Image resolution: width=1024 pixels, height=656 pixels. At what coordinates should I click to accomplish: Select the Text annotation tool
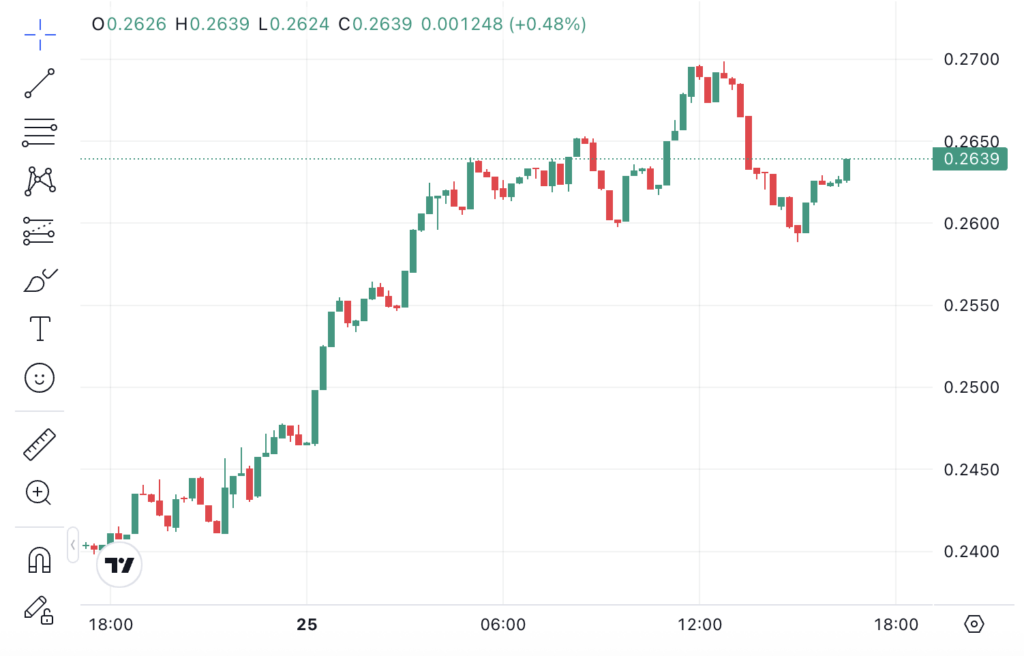click(40, 328)
